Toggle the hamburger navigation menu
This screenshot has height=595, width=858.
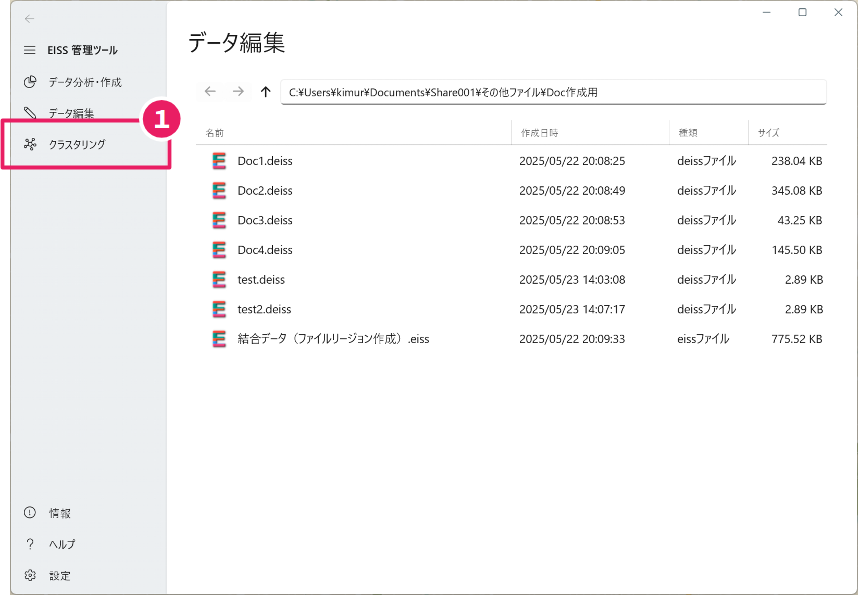tap(30, 50)
